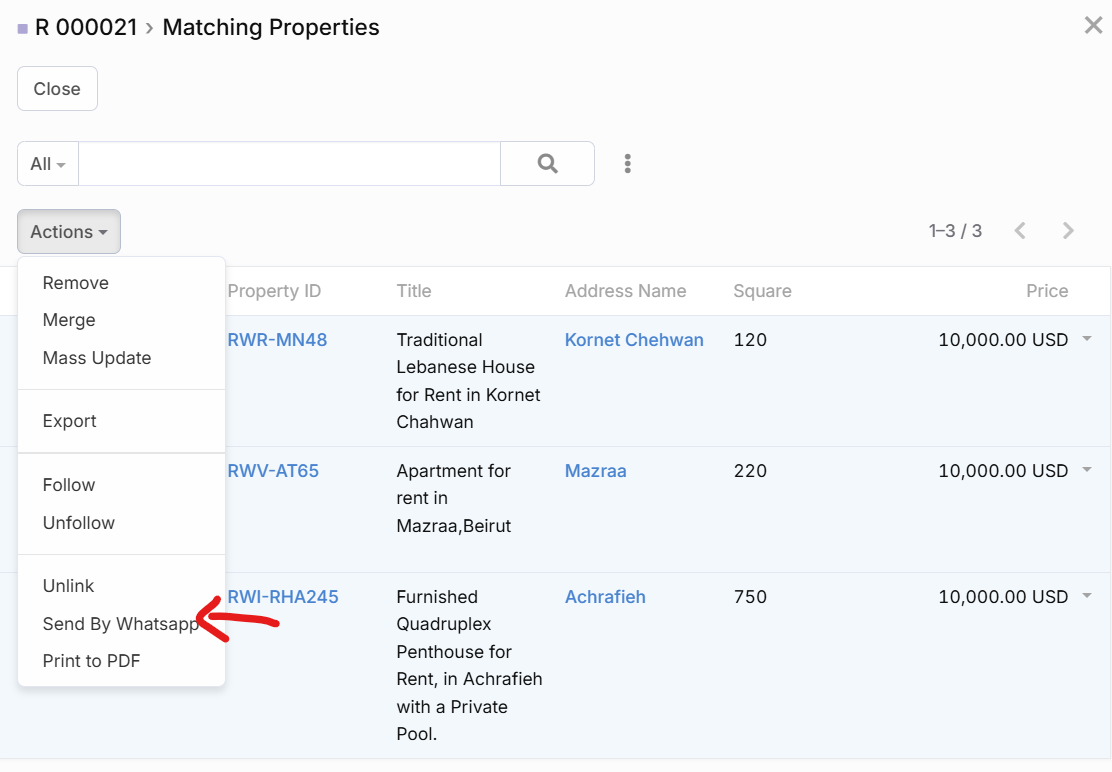The height and width of the screenshot is (772, 1112).
Task: Open the three-dot options menu
Action: point(627,163)
